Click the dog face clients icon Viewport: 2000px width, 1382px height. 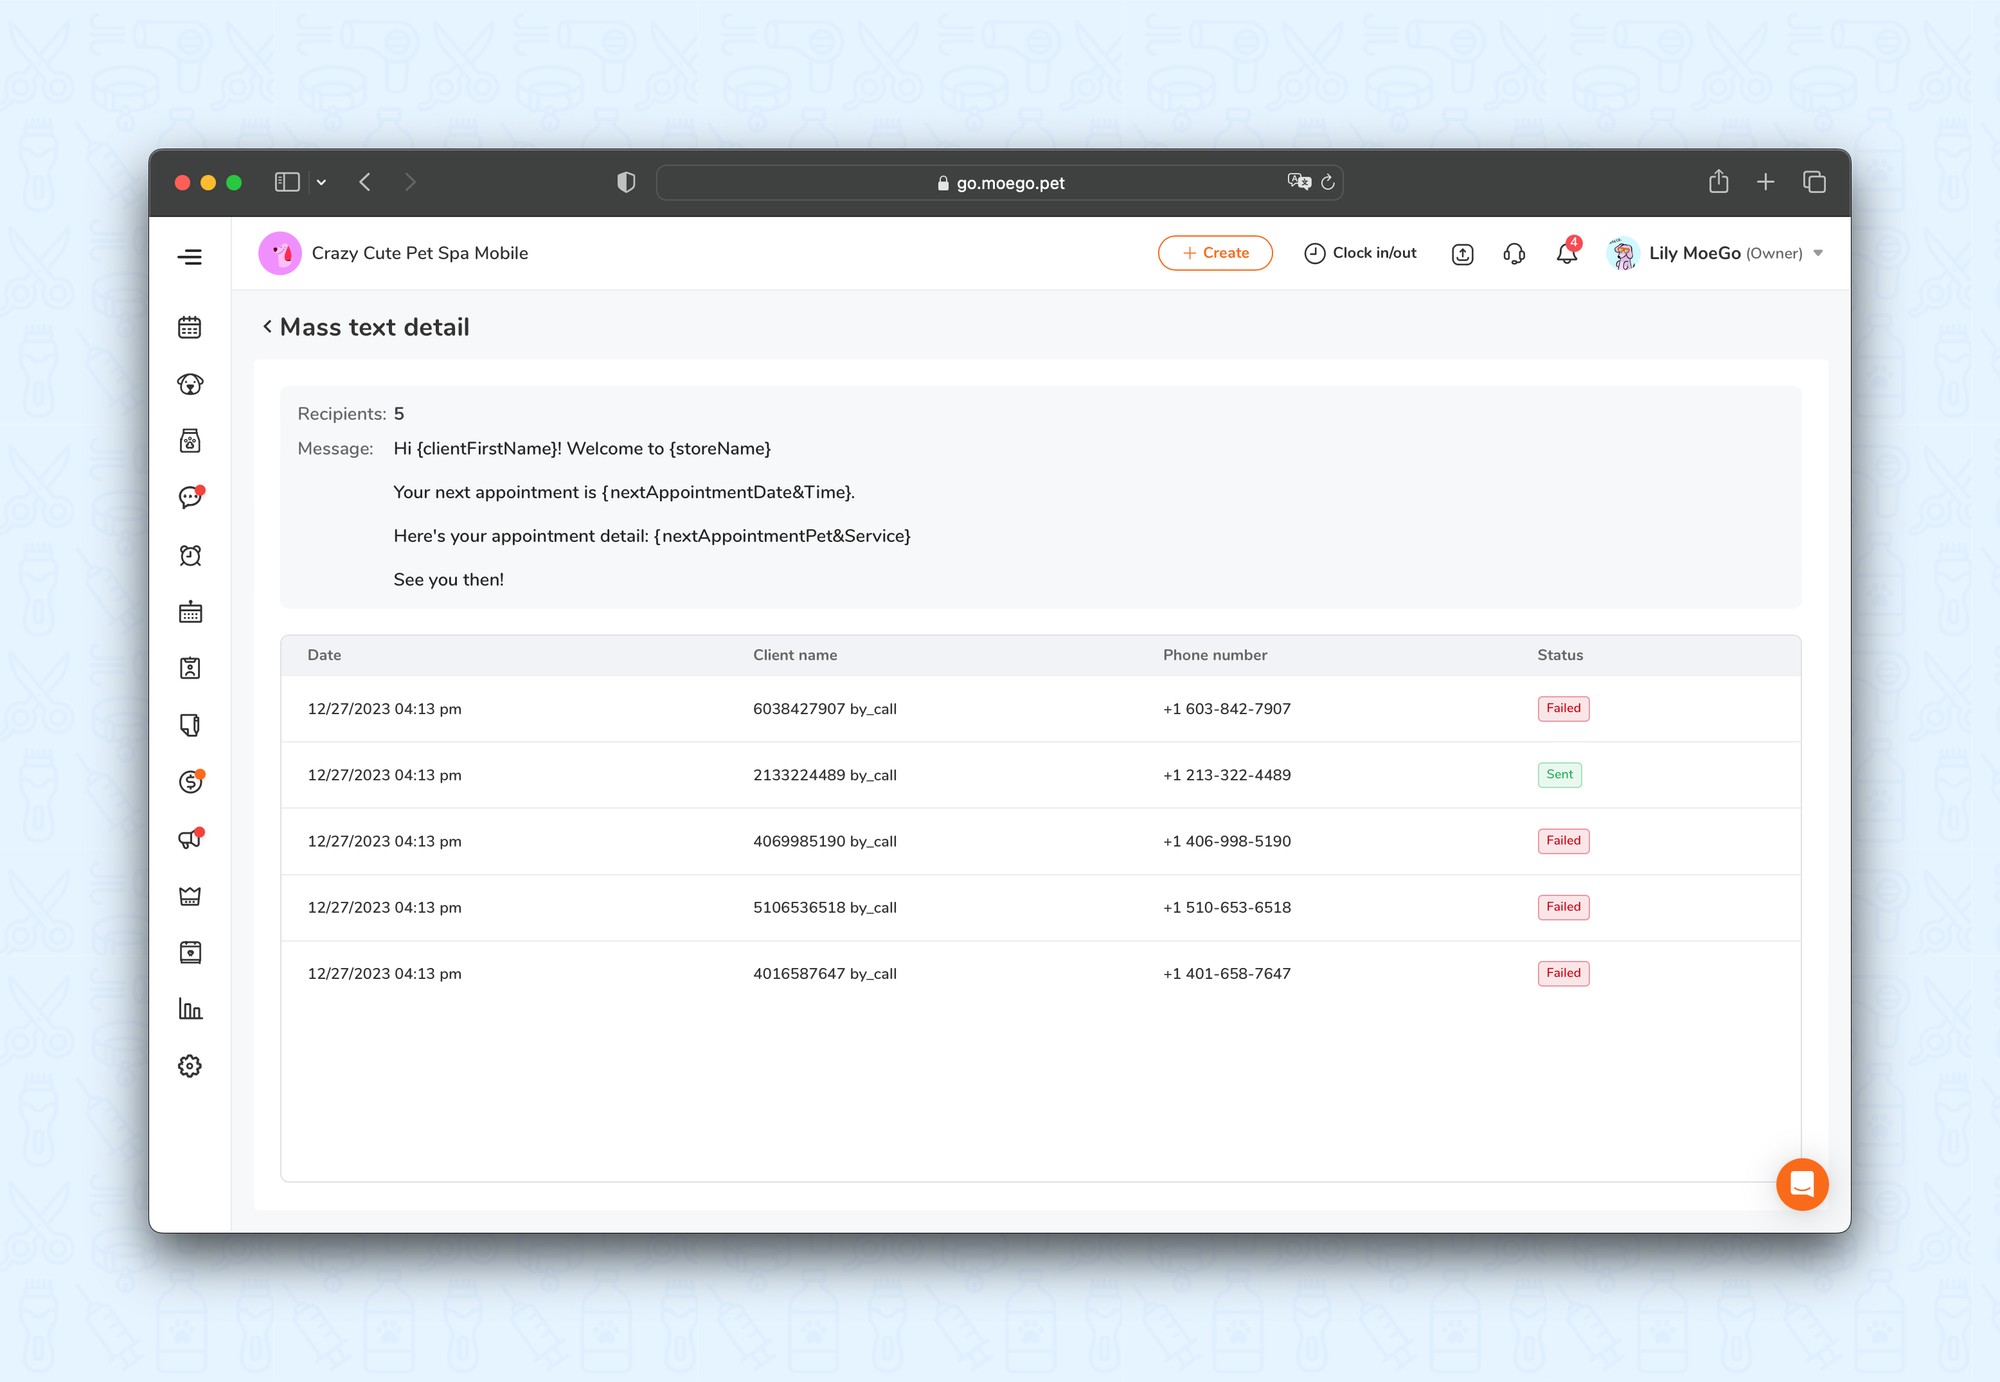(190, 385)
